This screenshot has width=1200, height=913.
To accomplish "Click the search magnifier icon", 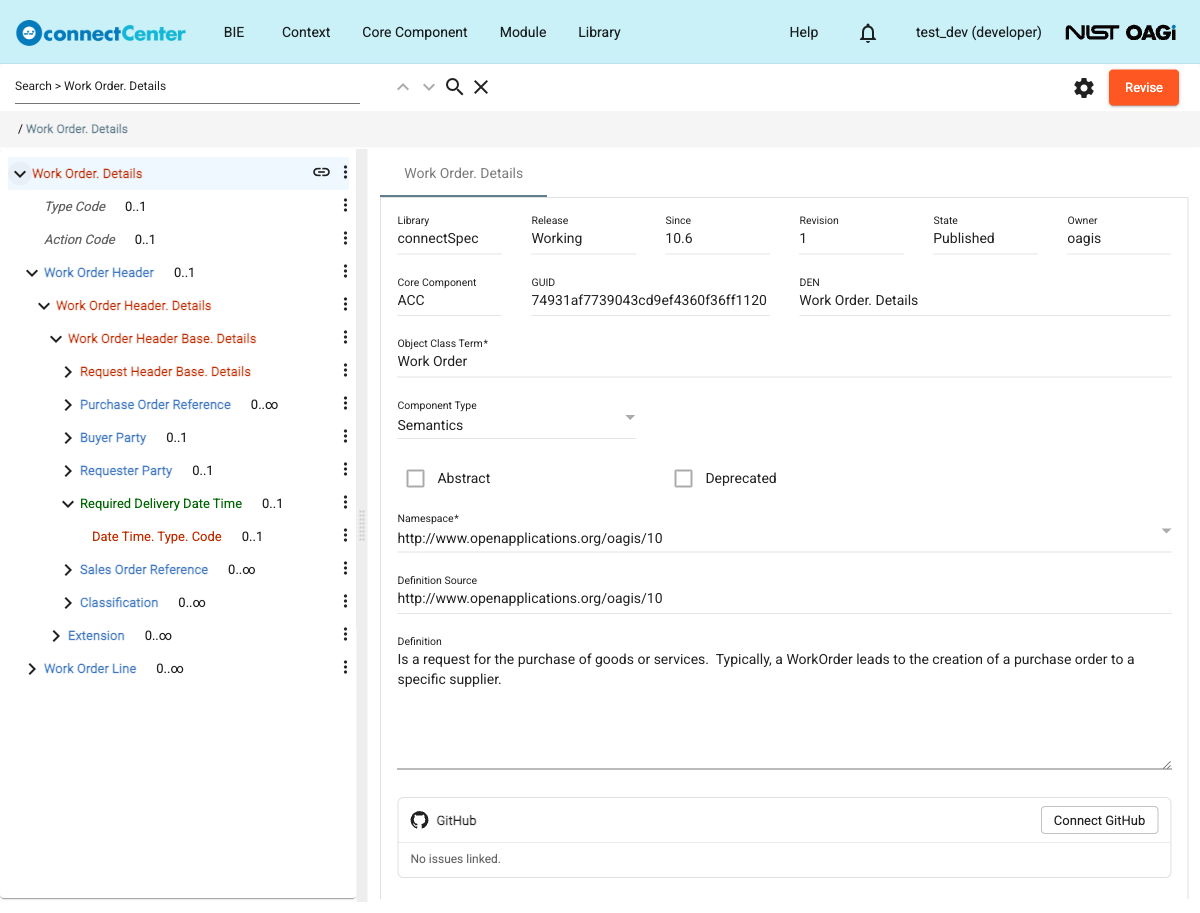I will click(454, 87).
